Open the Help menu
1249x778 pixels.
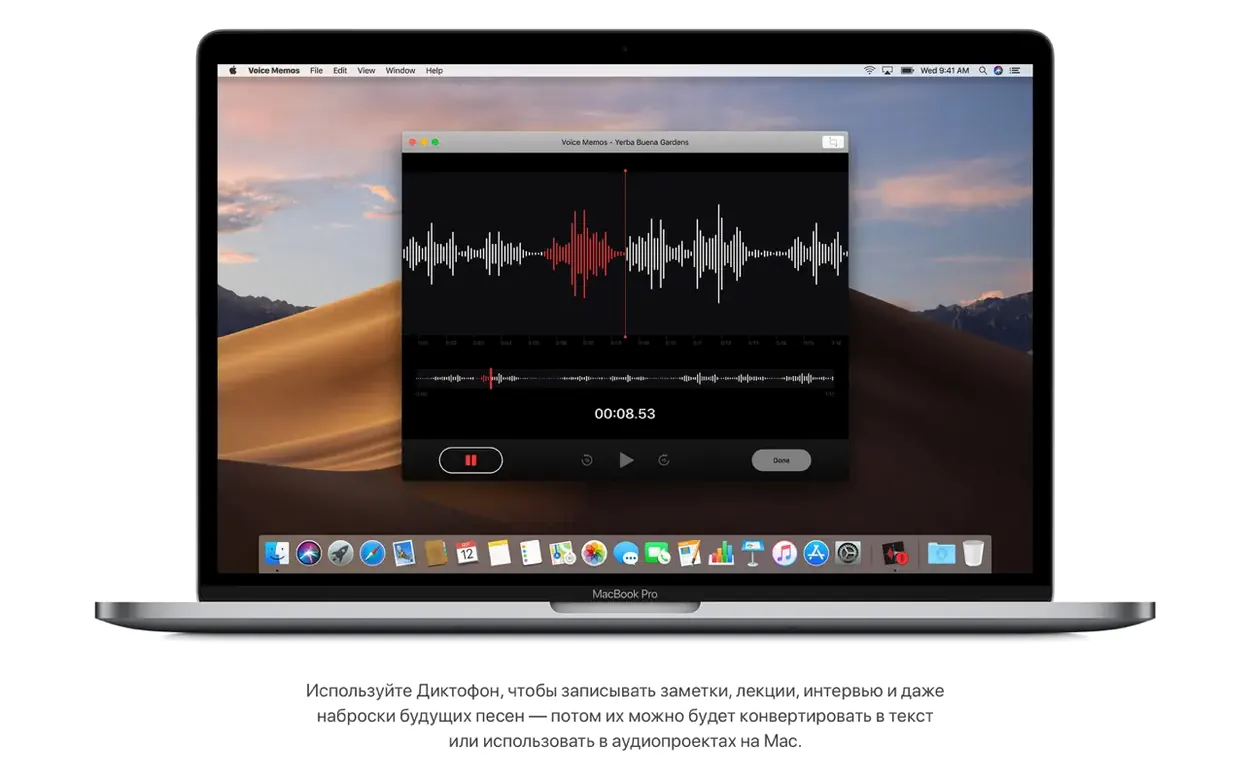[434, 71]
